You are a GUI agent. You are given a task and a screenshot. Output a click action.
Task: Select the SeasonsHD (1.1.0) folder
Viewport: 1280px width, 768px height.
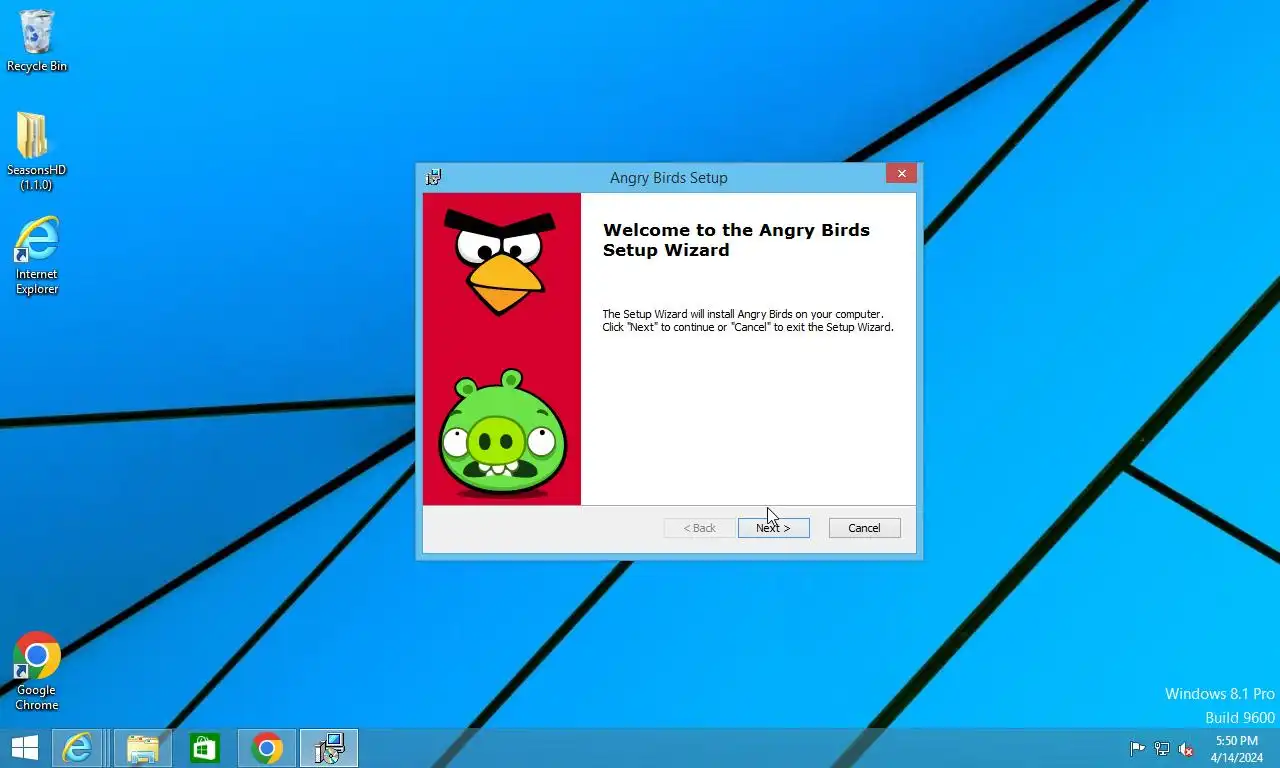36,151
